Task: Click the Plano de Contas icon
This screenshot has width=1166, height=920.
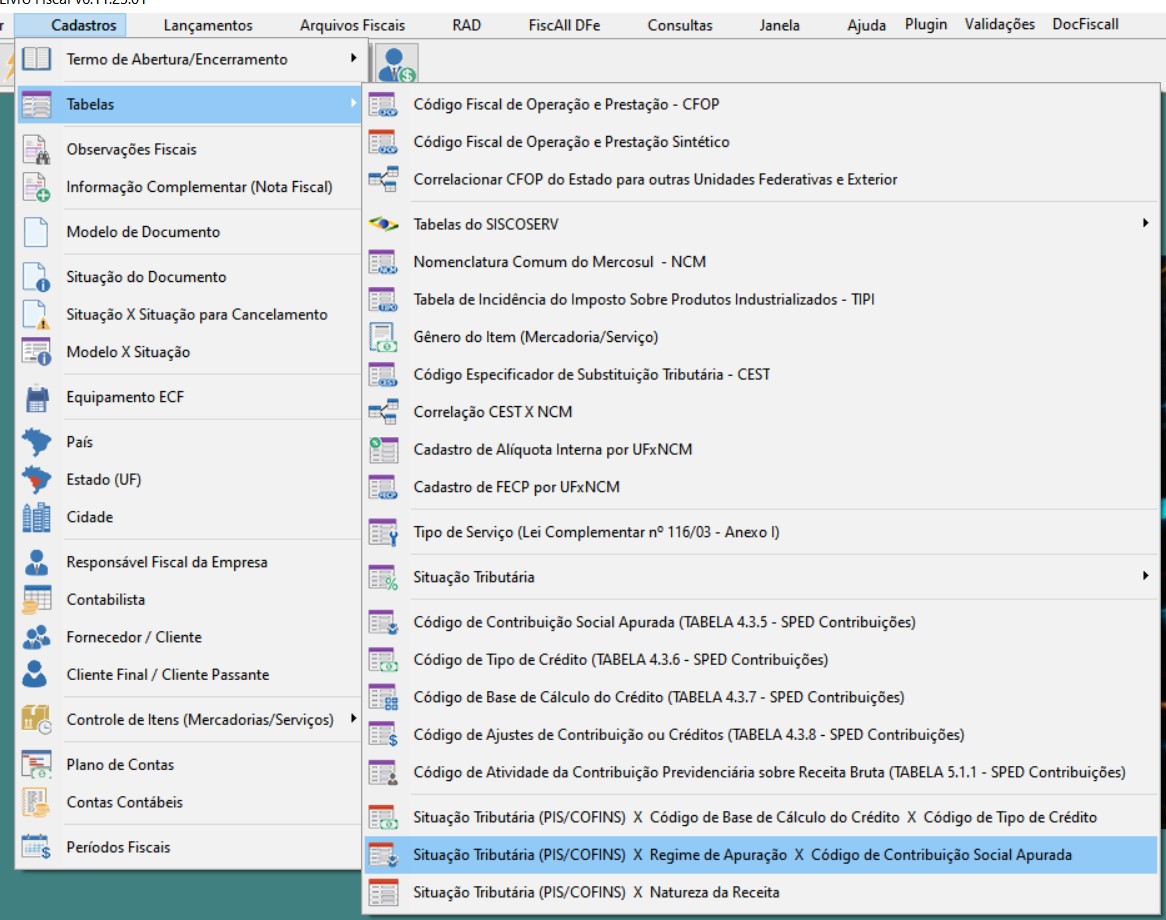Action: click(x=36, y=765)
